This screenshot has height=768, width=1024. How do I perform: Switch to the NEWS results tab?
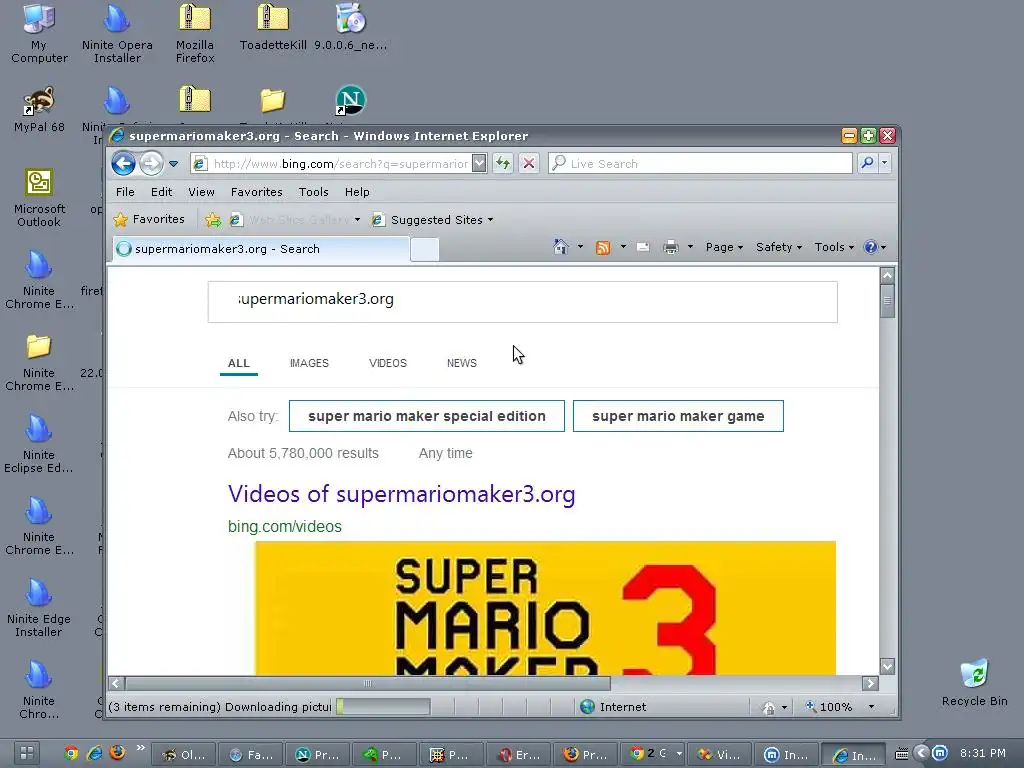(x=461, y=363)
